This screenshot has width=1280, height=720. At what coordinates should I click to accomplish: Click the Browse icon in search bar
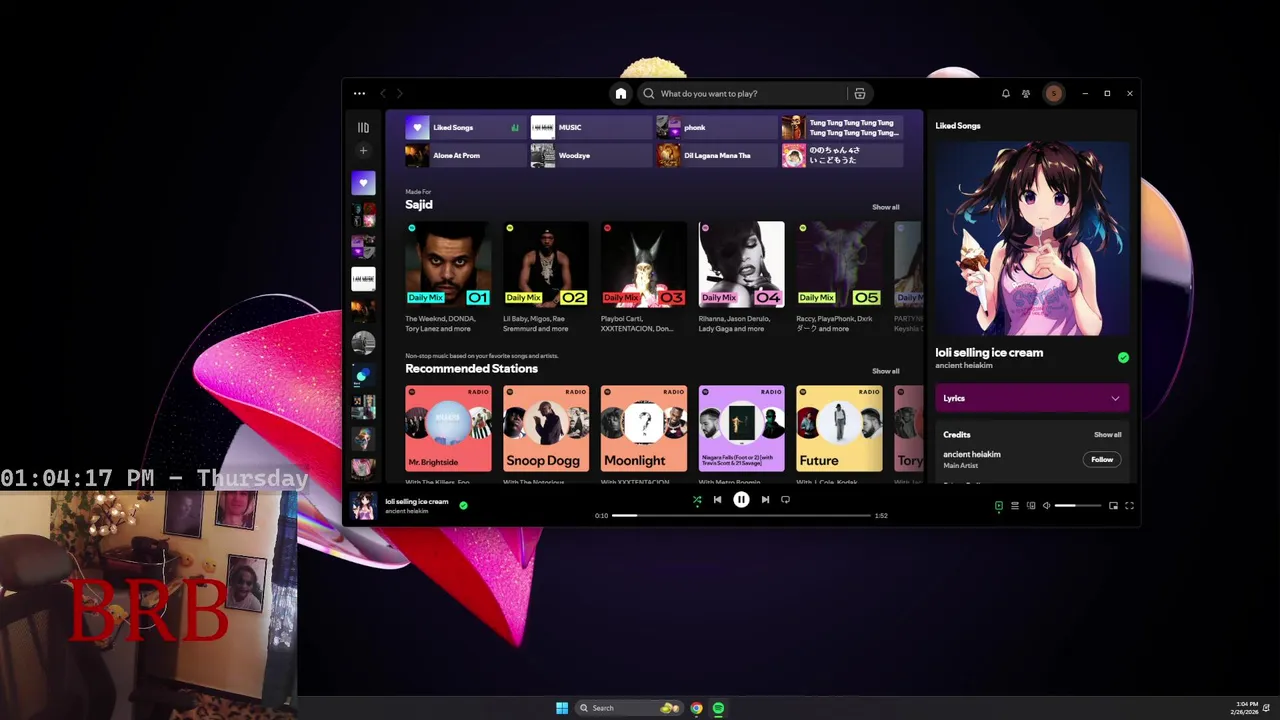pos(859,93)
